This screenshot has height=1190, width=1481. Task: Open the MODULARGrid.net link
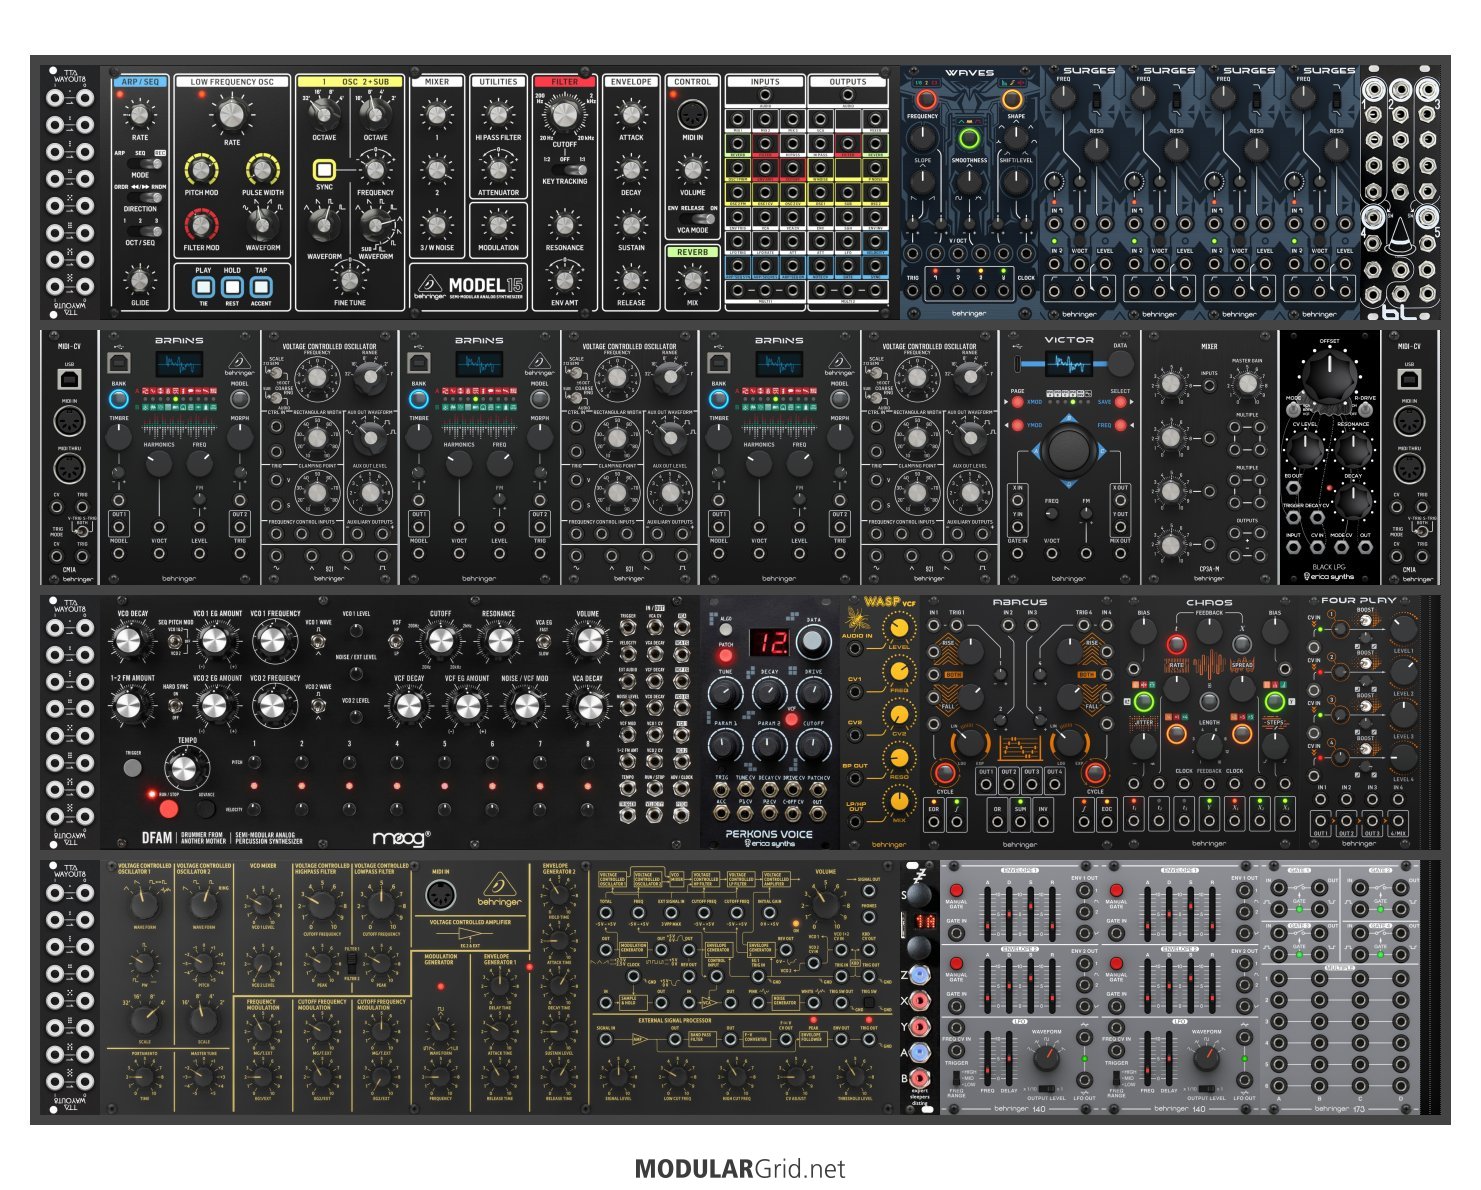[x=740, y=1169]
